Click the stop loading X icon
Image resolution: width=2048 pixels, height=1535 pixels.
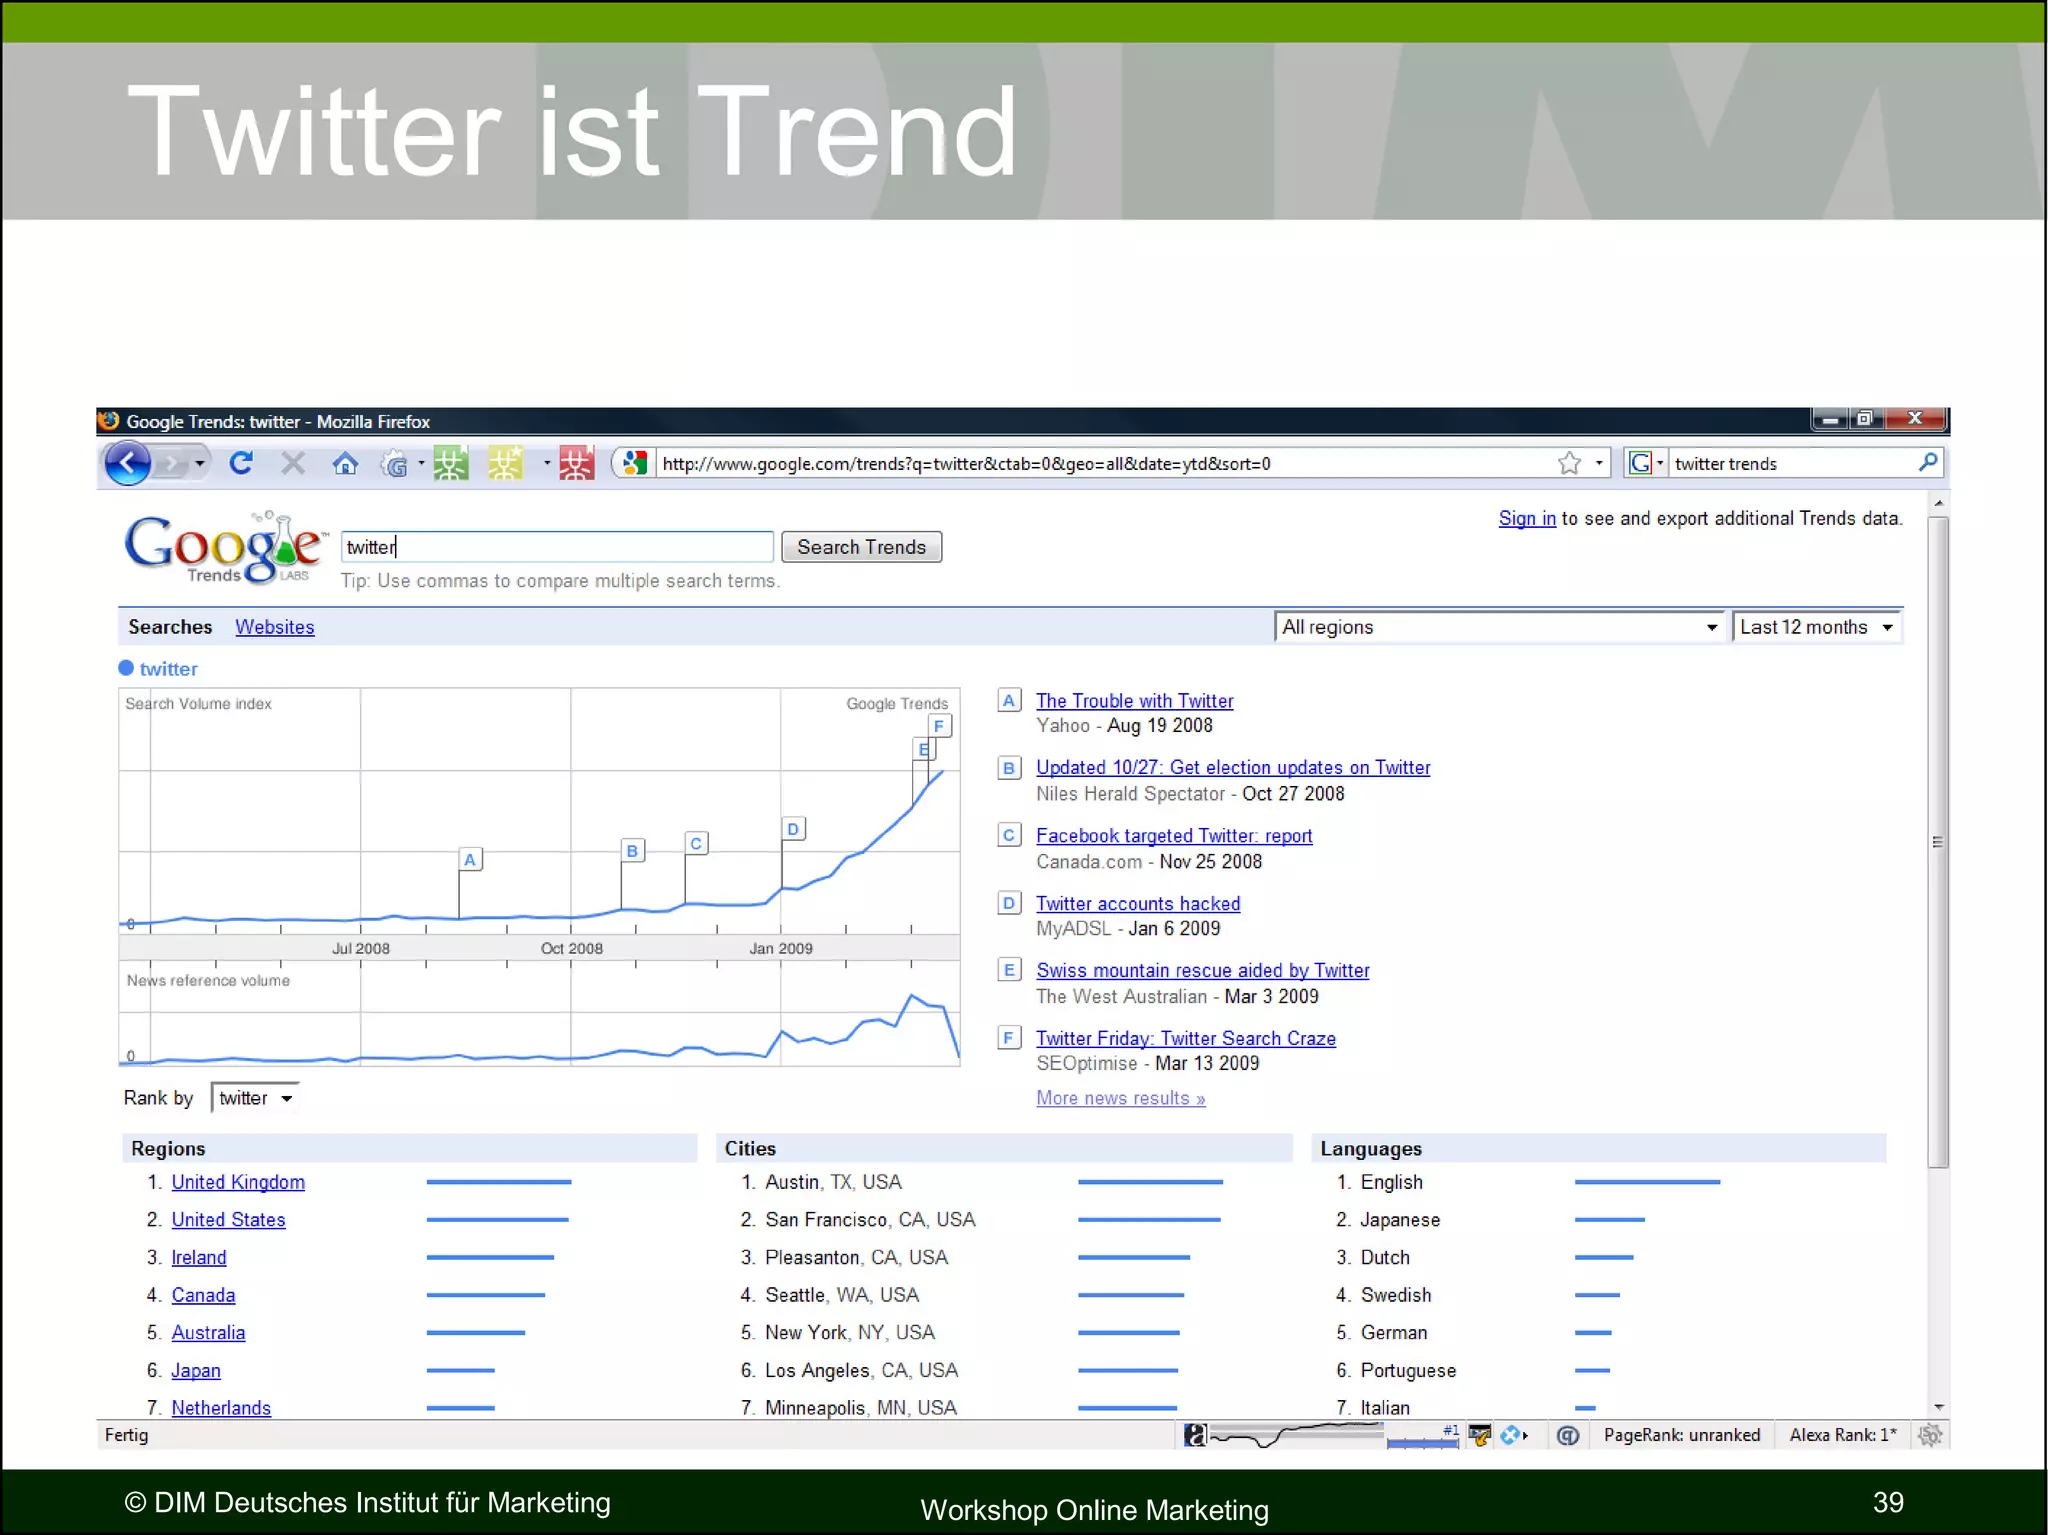[293, 463]
